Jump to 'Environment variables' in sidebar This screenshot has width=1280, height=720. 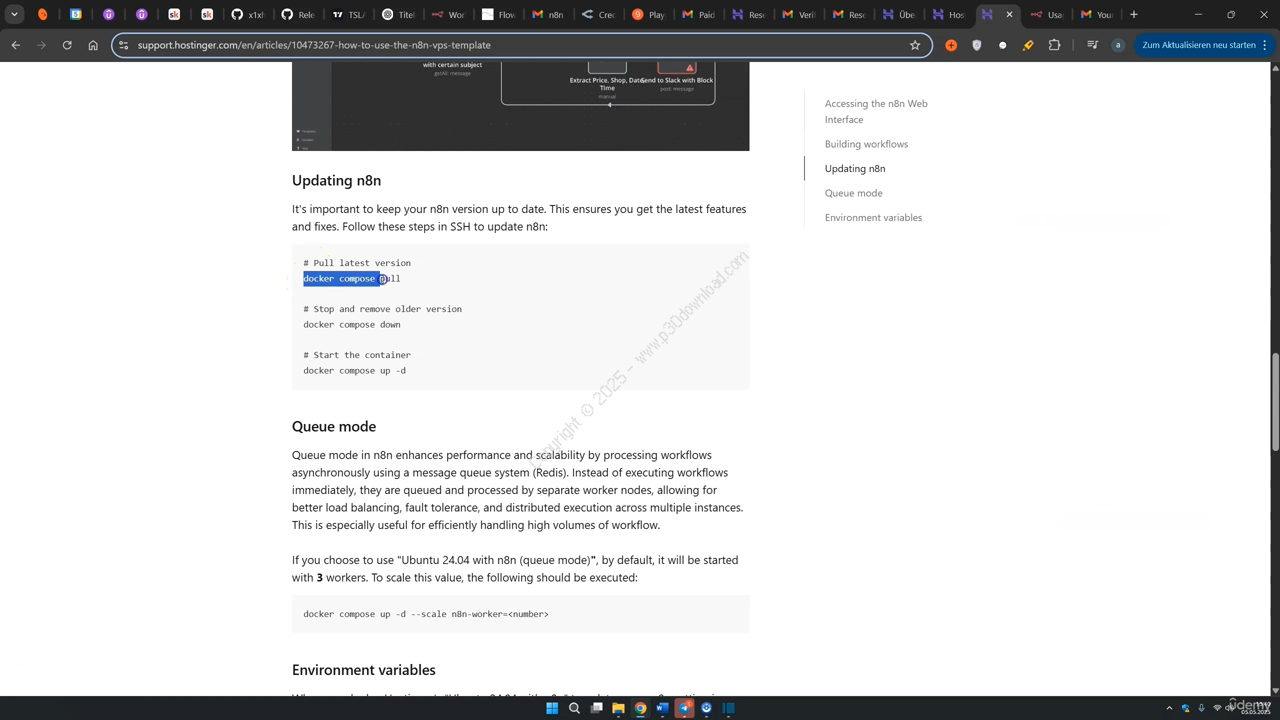point(873,217)
